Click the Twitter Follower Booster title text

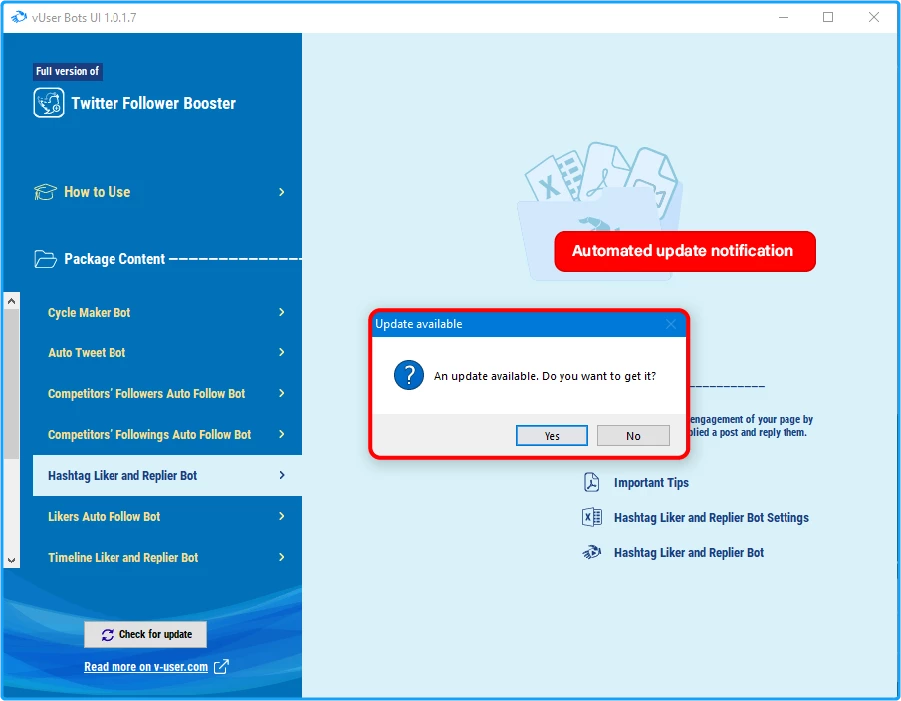[153, 103]
